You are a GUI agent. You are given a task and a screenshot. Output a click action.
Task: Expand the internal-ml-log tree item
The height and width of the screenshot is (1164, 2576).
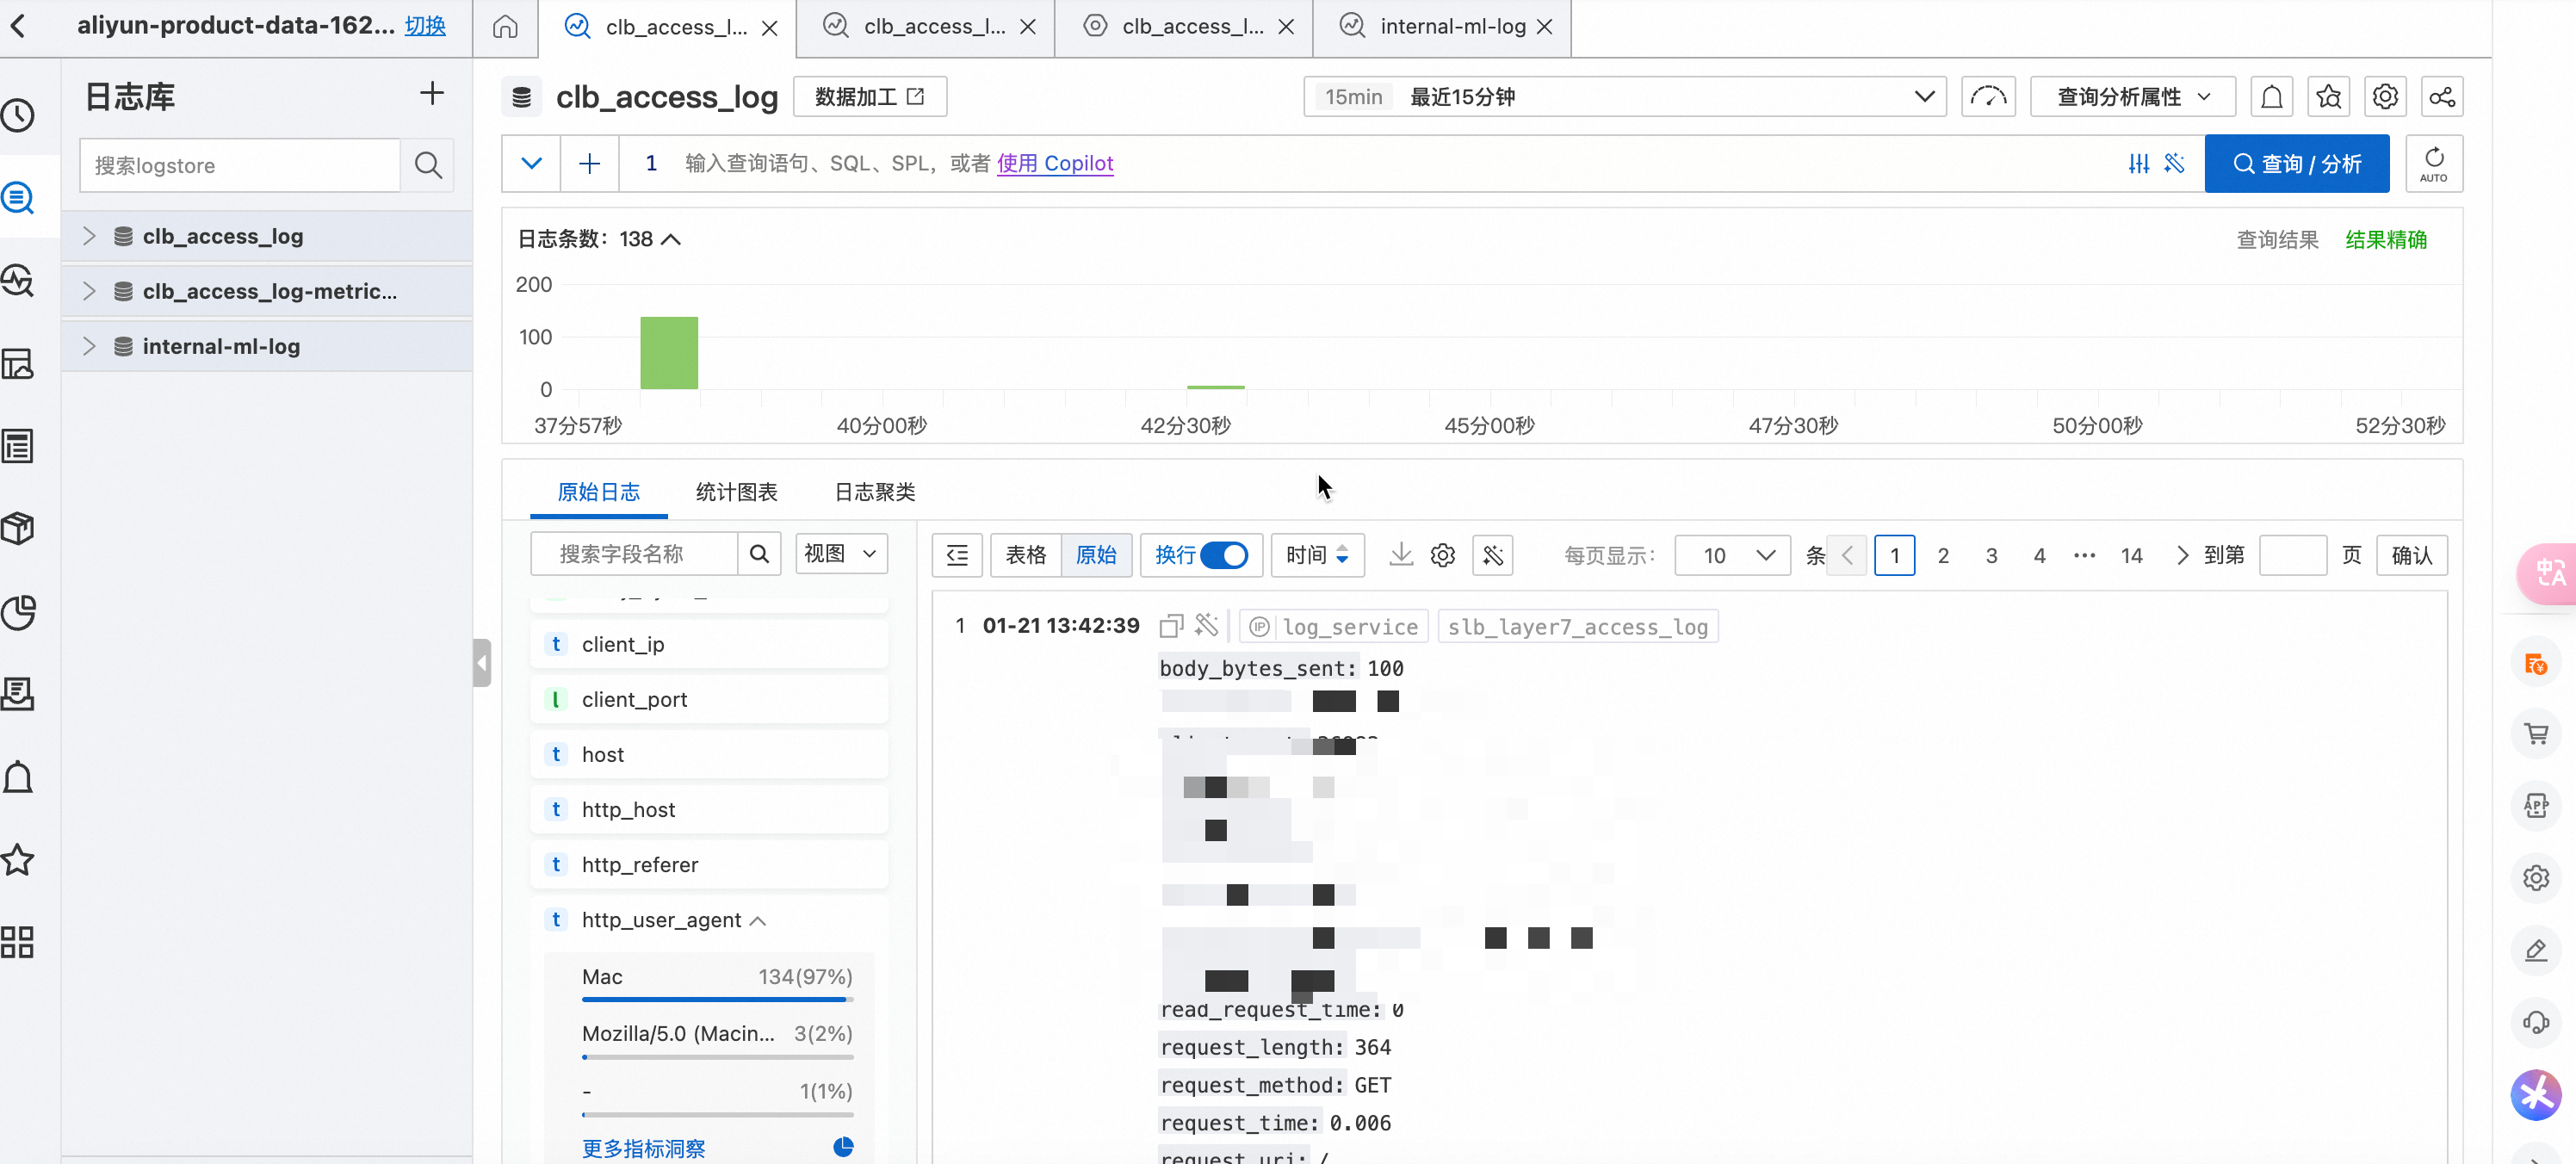89,346
